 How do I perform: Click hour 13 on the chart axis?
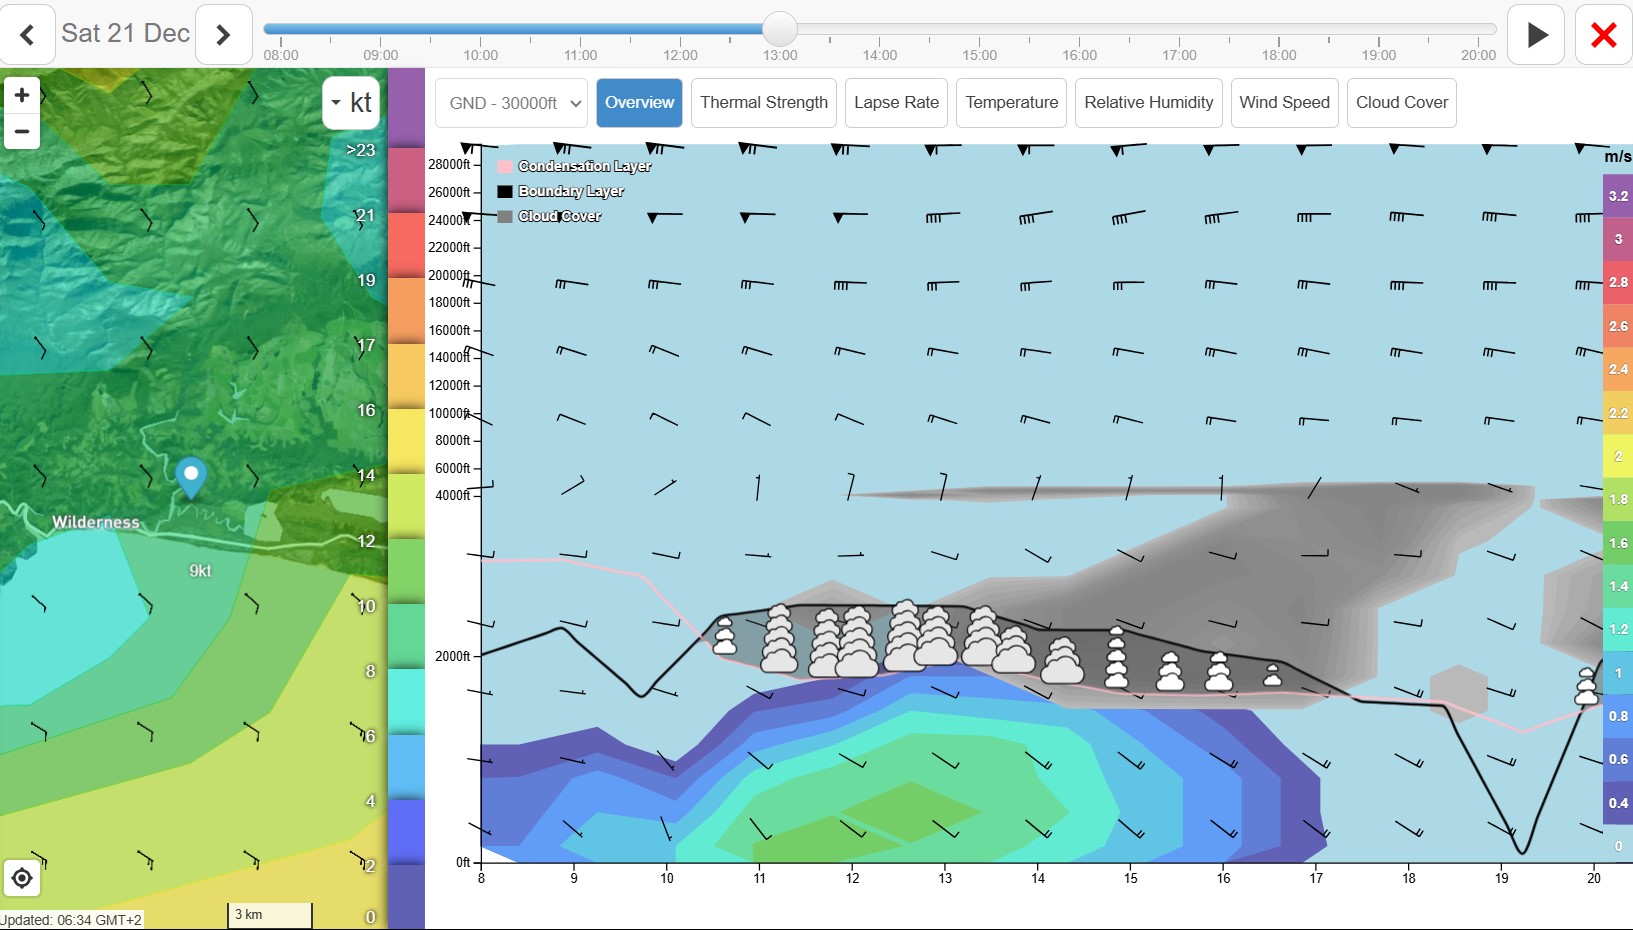(x=945, y=878)
